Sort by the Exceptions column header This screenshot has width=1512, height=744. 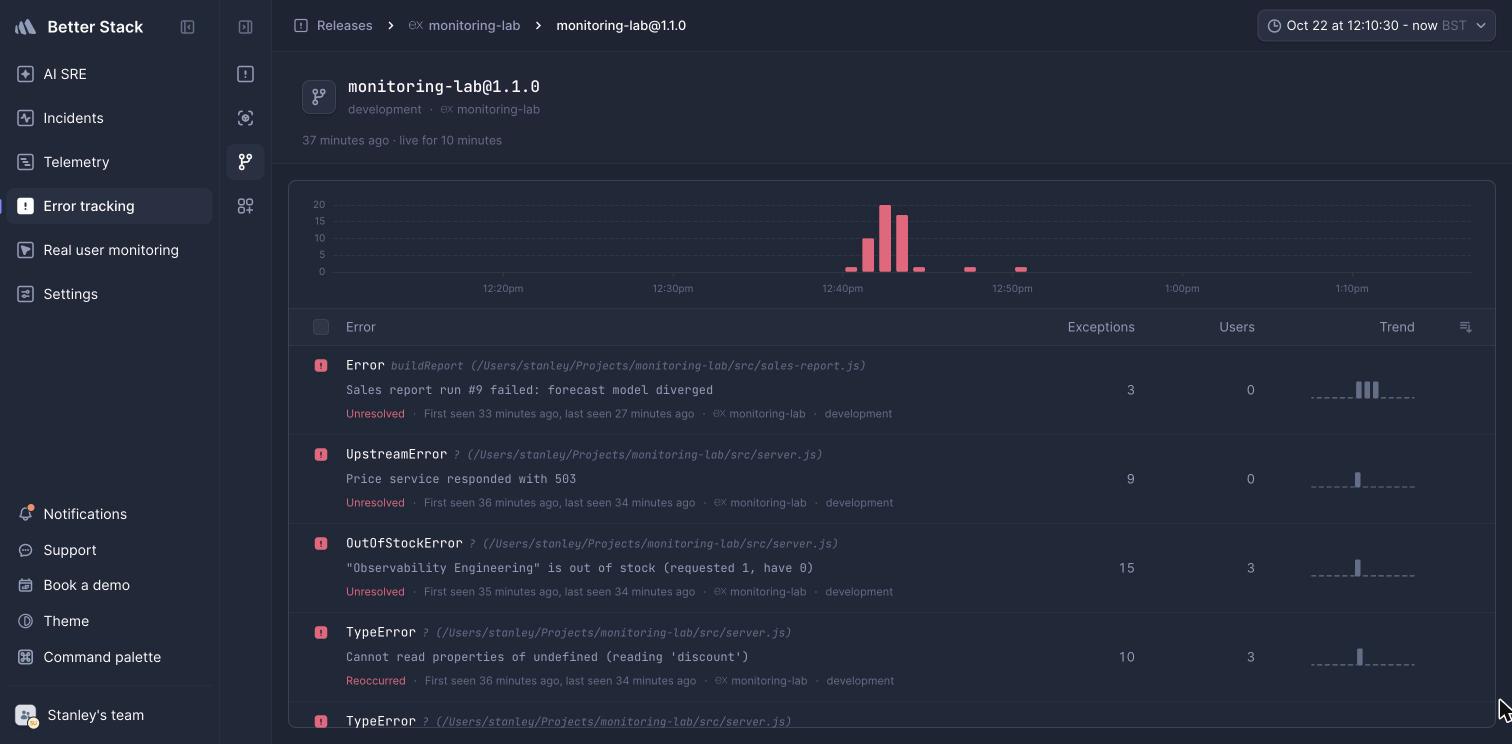point(1101,327)
